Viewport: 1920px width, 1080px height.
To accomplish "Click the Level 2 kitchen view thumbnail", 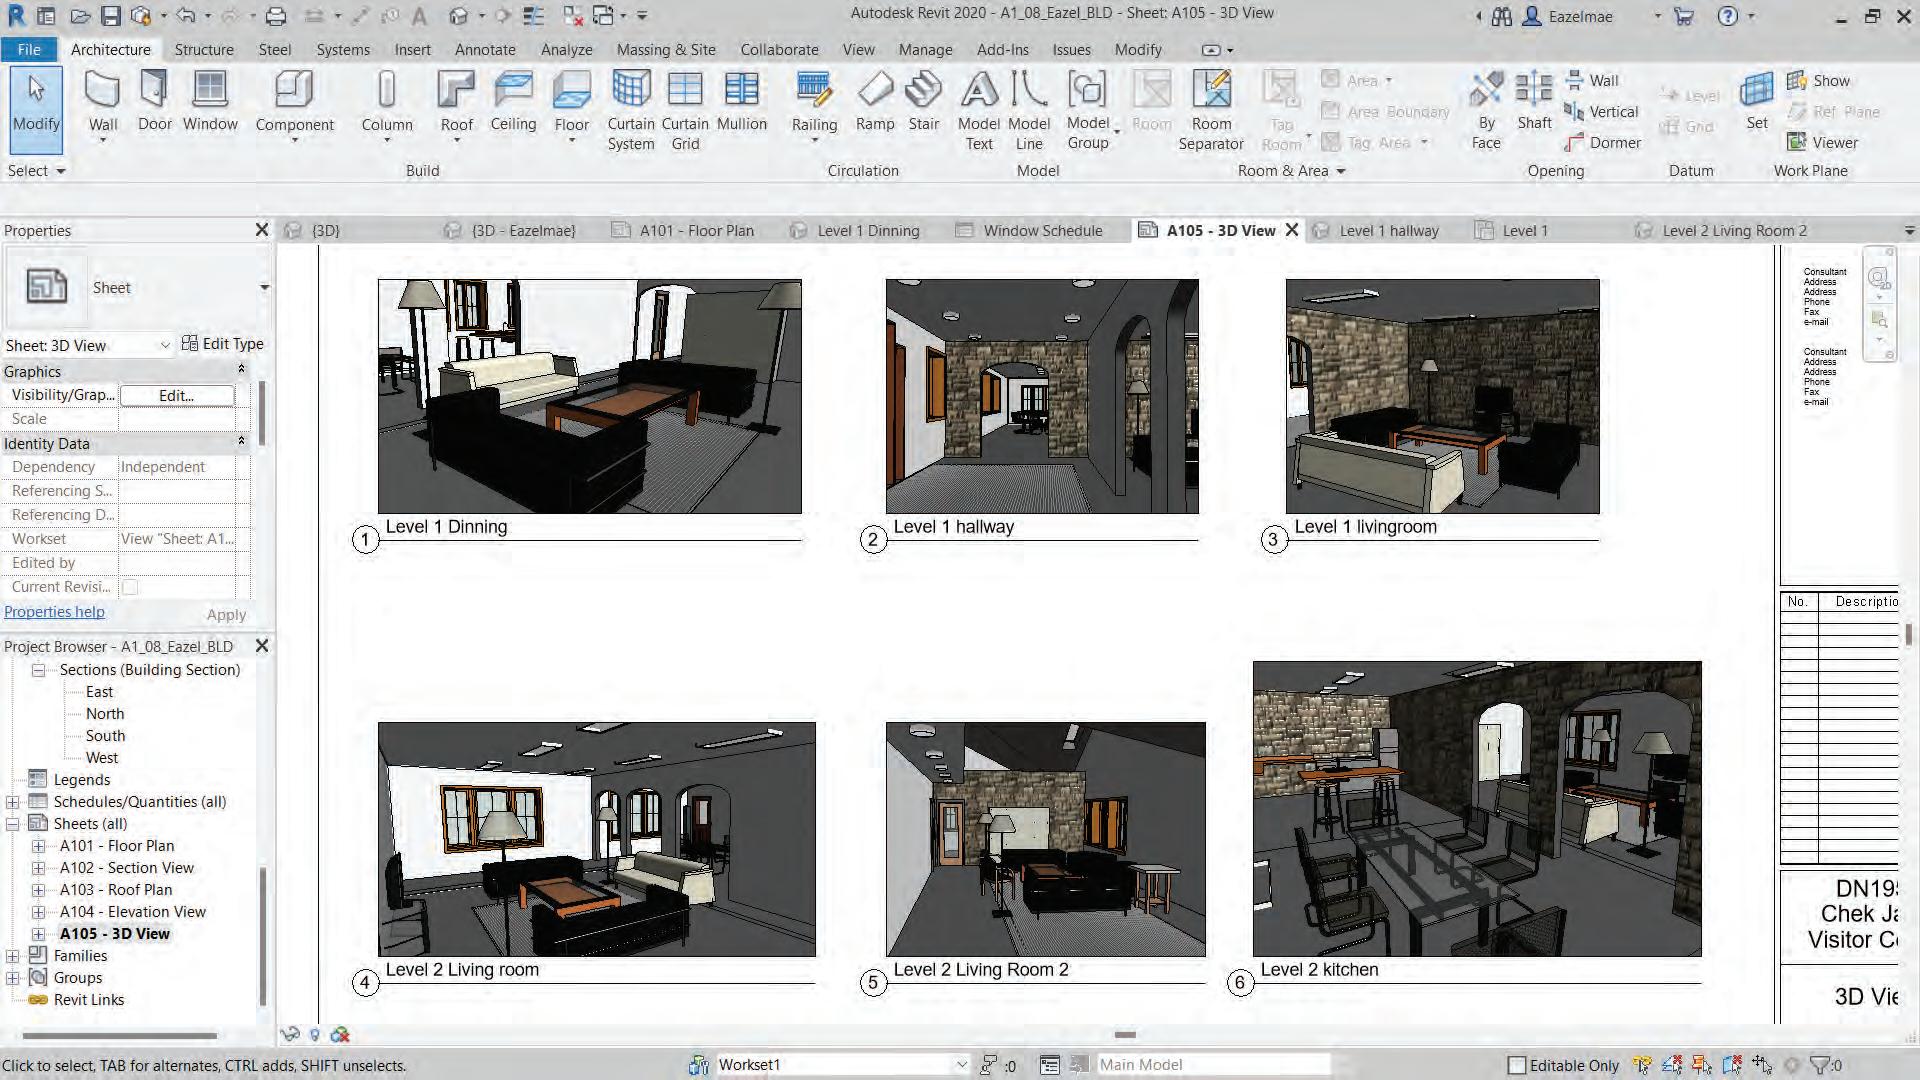I will click(1476, 808).
